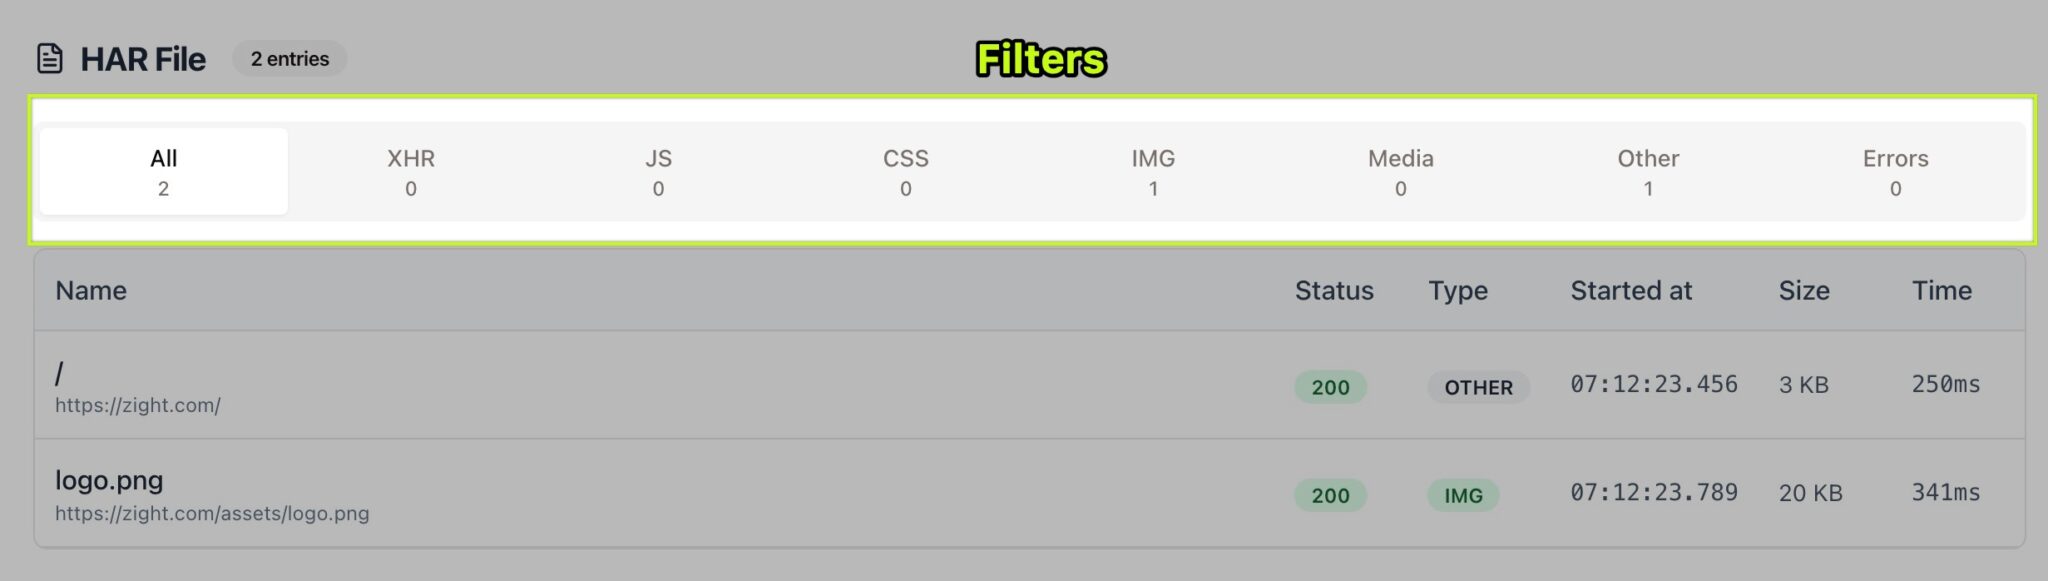The width and height of the screenshot is (2048, 581).
Task: Click the 2 entries badge
Action: click(290, 58)
